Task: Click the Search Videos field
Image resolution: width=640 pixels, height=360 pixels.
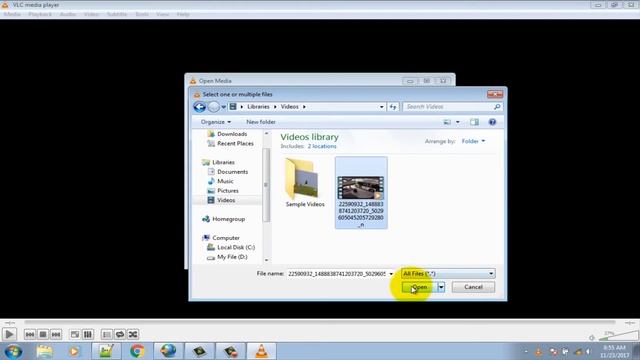Action: (448, 107)
